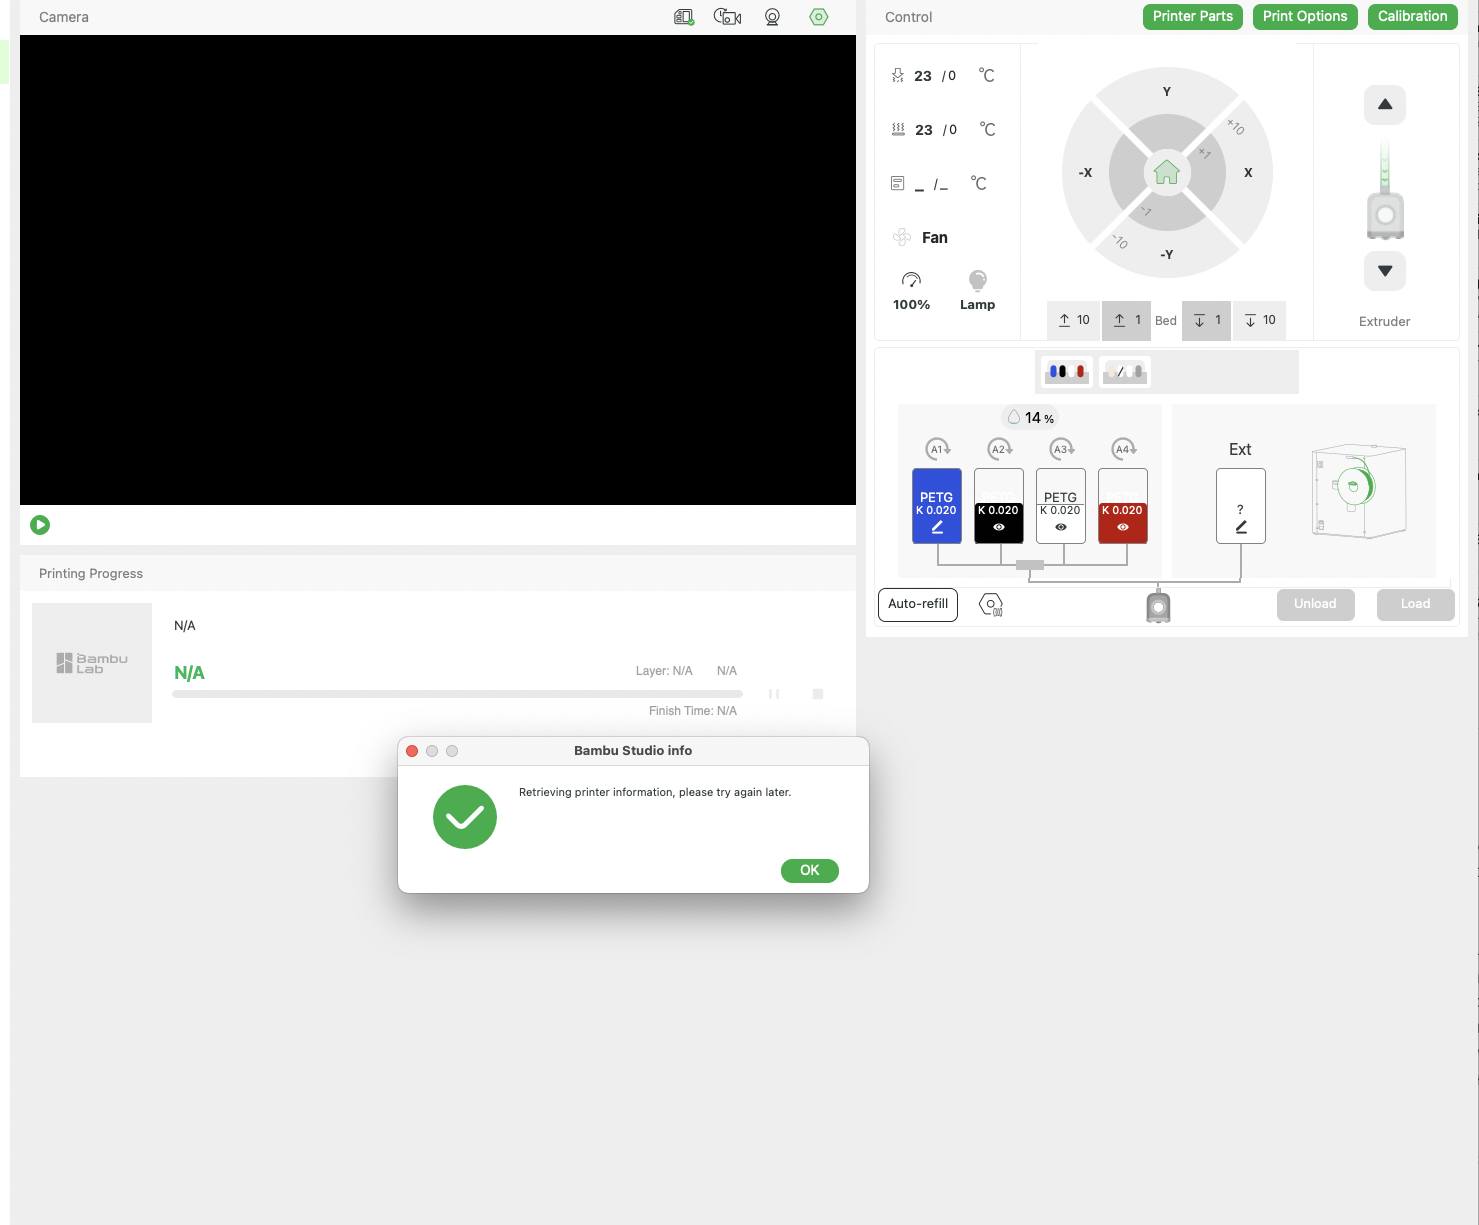Click the extruder icon below AMS

(x=1158, y=608)
